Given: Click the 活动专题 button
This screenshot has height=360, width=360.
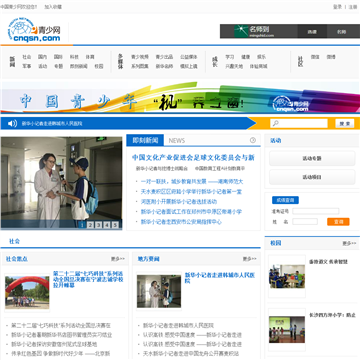Looking at the screenshot, I should click(x=312, y=158).
